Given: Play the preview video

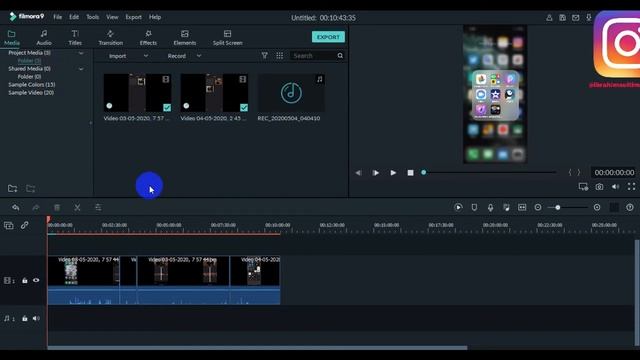Looking at the screenshot, I should [393, 173].
